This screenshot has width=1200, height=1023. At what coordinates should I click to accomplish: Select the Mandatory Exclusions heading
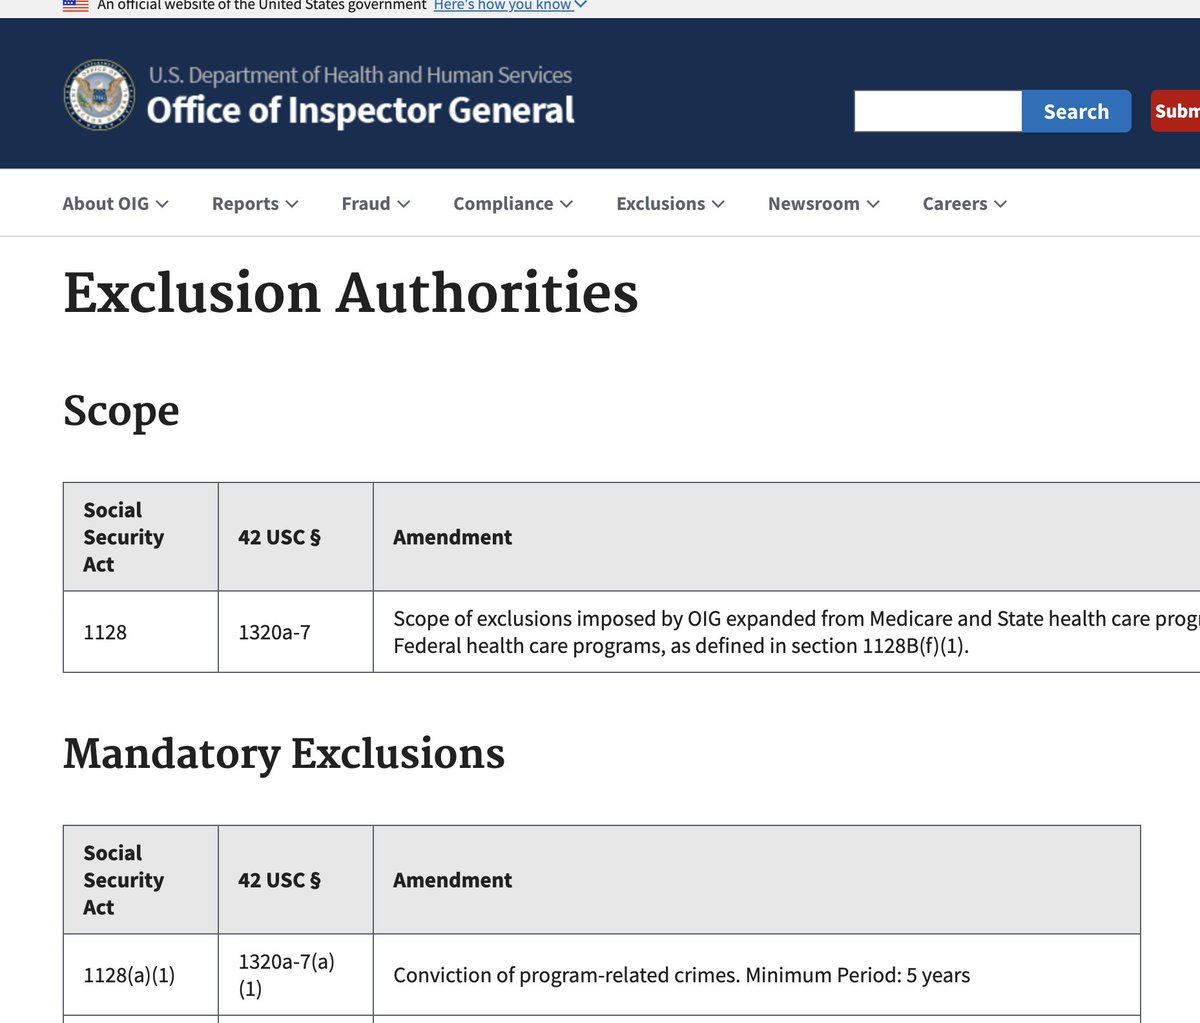pos(284,754)
